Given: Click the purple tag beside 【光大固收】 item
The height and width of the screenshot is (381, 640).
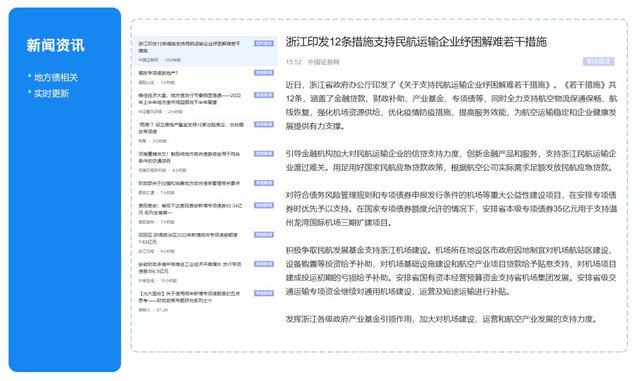Looking at the screenshot, I should [264, 293].
